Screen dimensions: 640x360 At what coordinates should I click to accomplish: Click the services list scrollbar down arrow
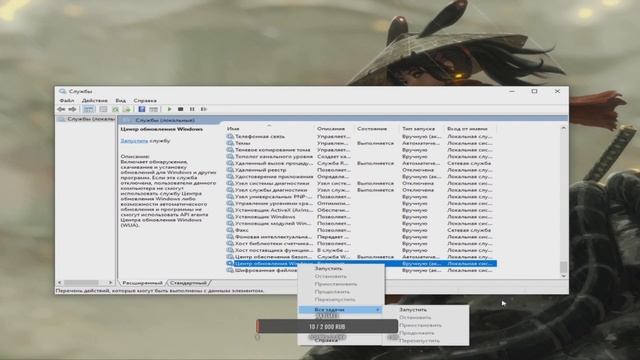563,276
